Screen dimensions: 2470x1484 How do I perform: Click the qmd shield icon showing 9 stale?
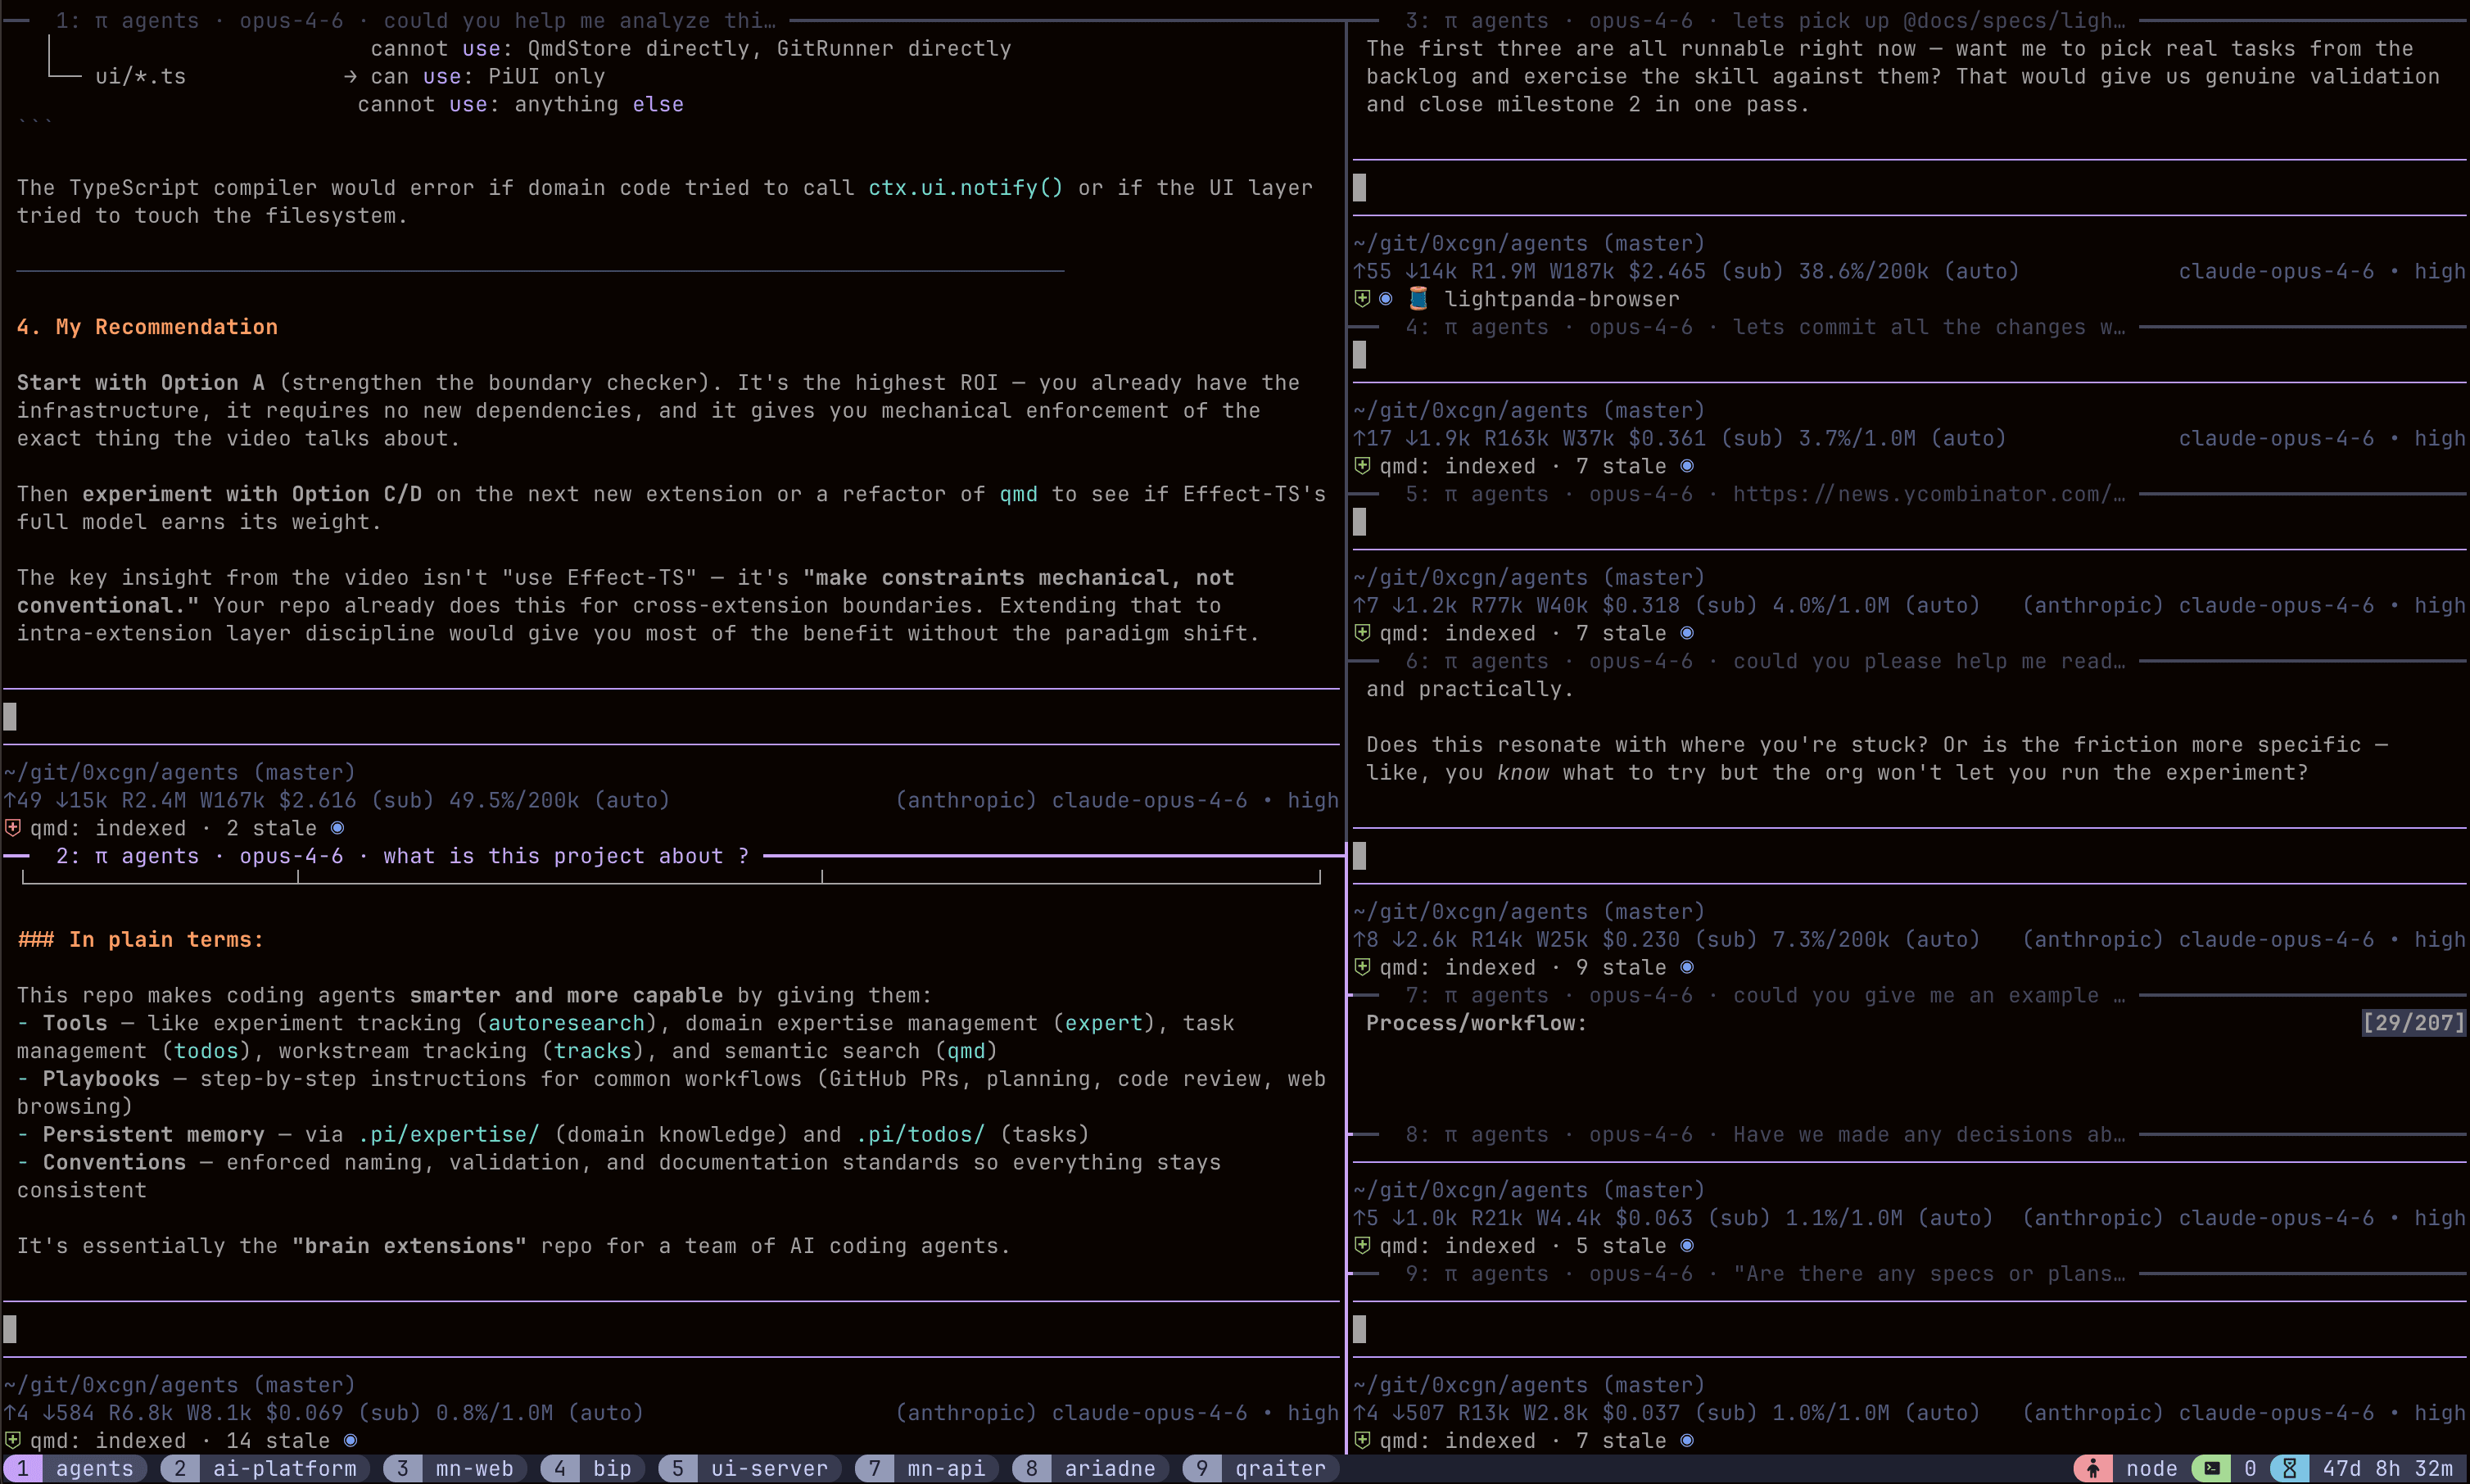pyautogui.click(x=1362, y=967)
